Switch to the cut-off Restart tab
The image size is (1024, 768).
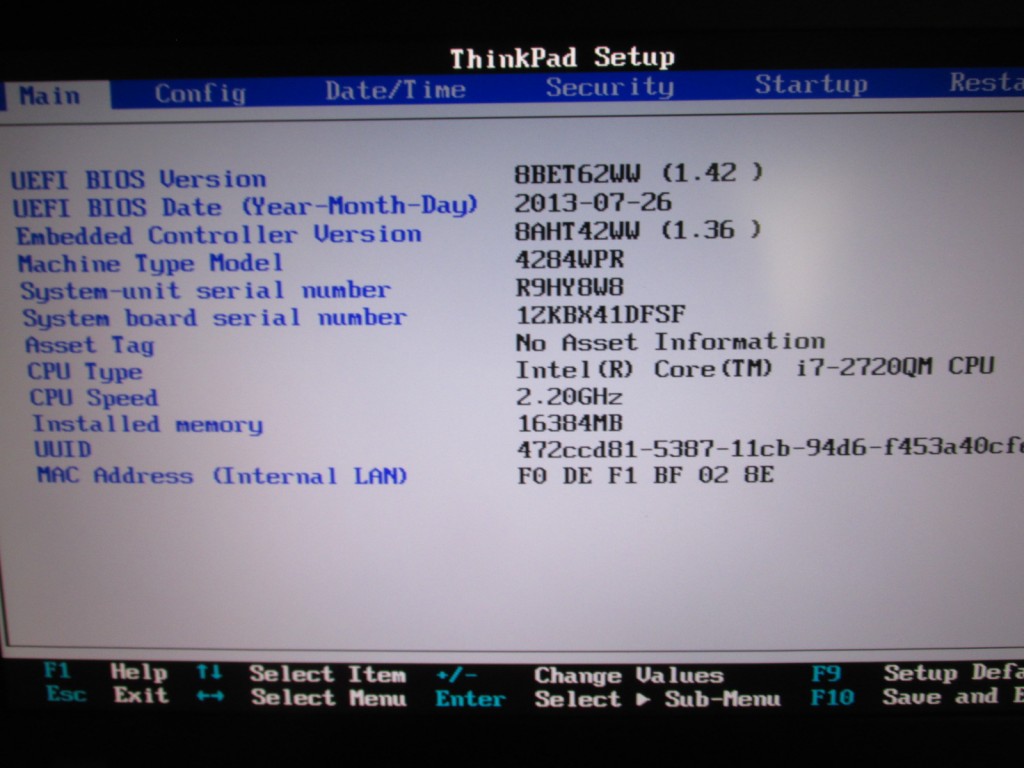pos(986,82)
